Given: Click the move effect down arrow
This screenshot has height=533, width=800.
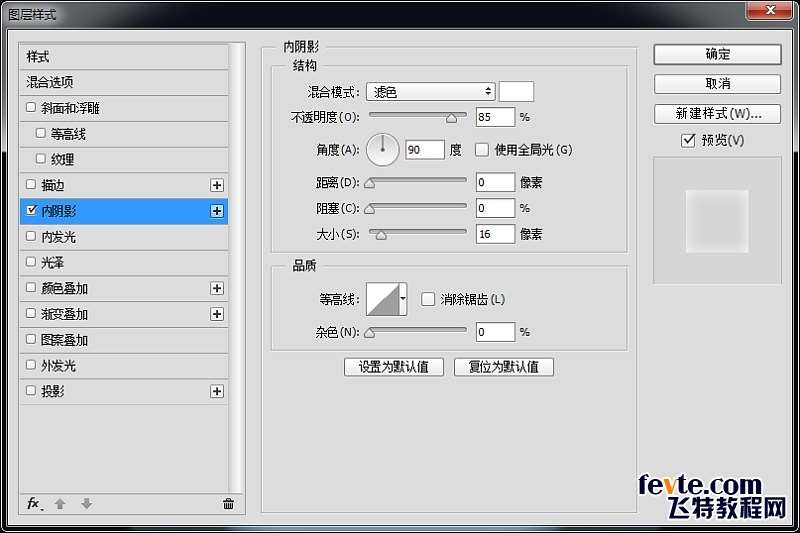Looking at the screenshot, I should [x=86, y=504].
